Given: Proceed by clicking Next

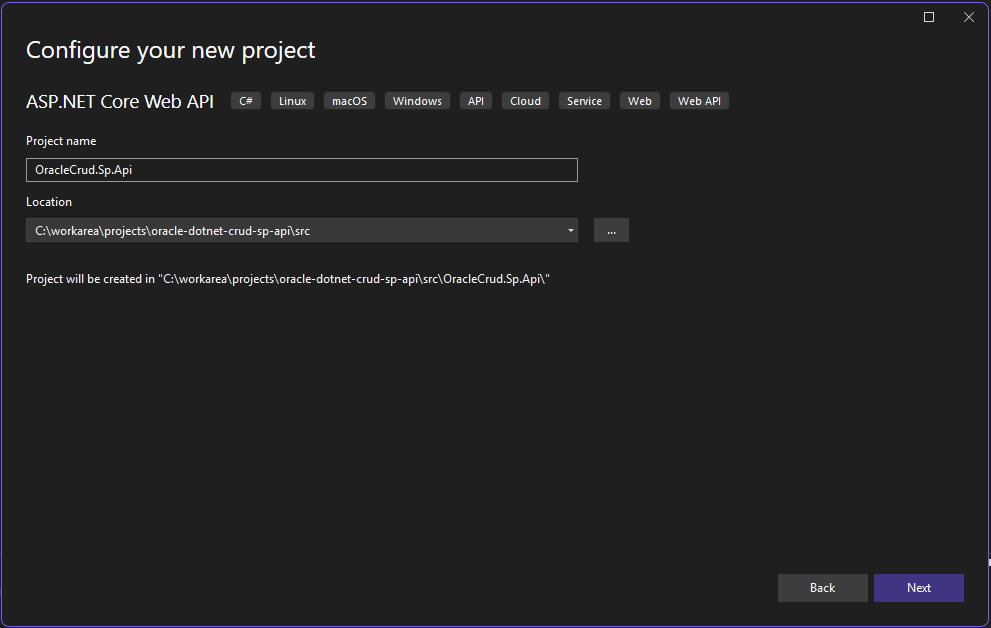Looking at the screenshot, I should point(918,588).
